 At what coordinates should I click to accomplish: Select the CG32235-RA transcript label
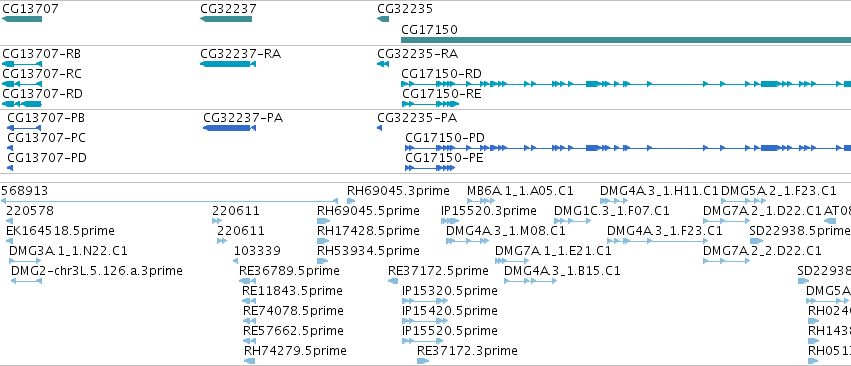tap(417, 54)
